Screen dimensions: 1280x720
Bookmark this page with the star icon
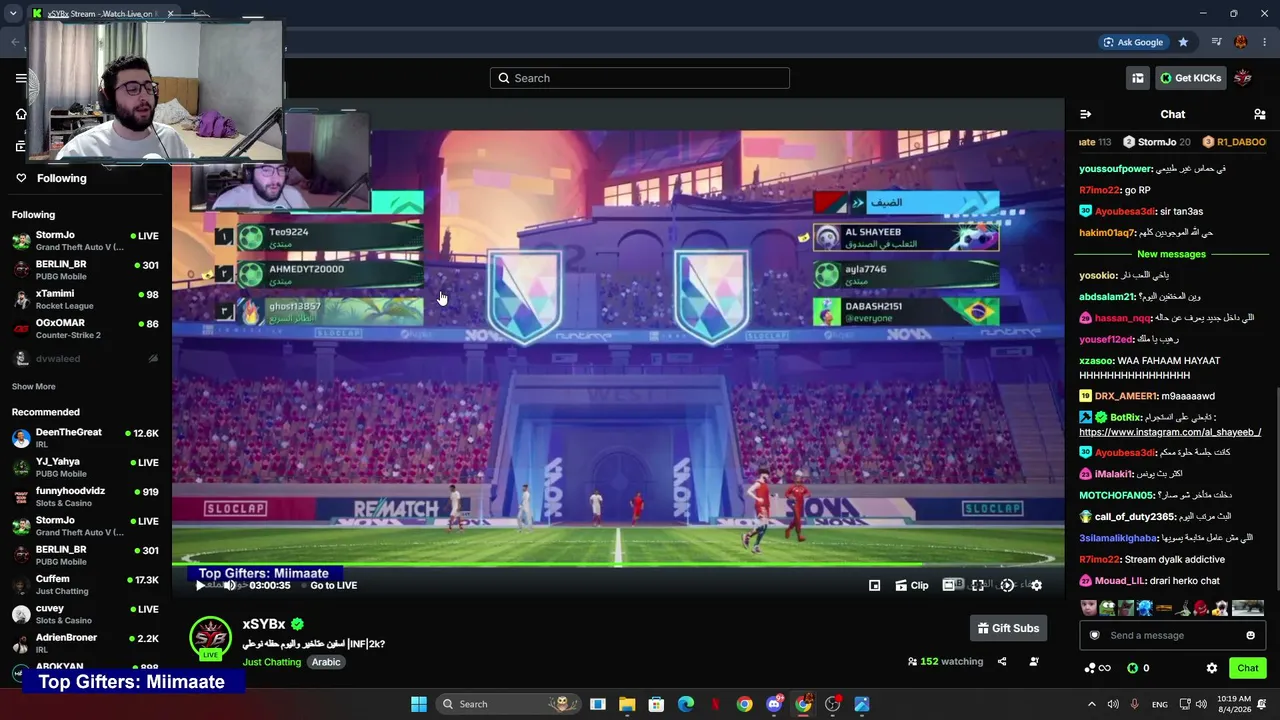[1183, 42]
